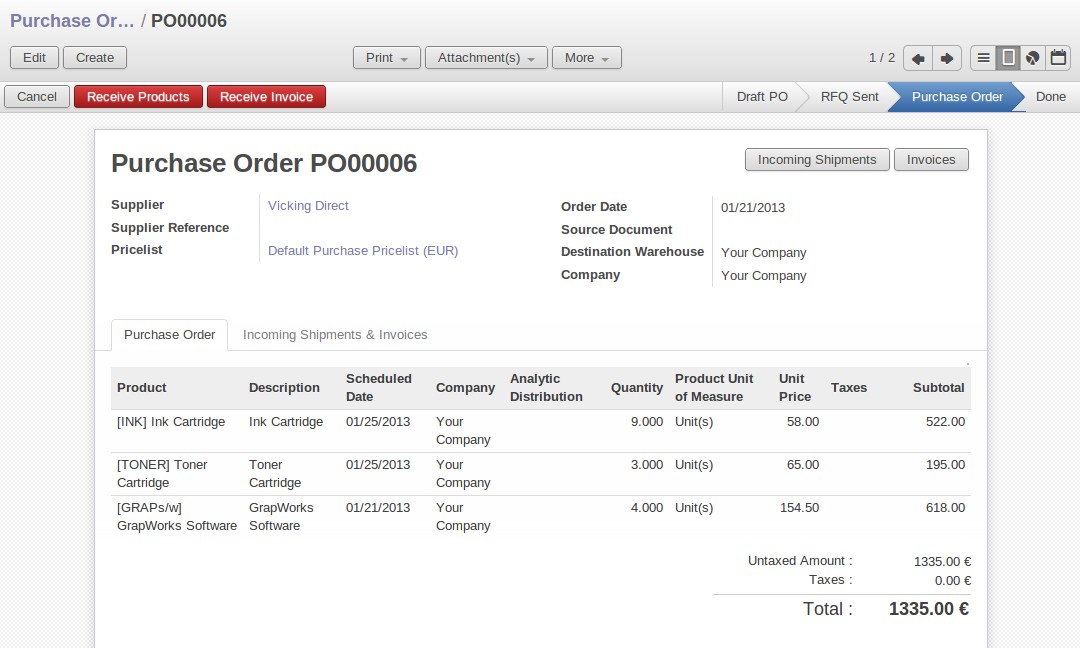1080x648 pixels.
Task: Cancel the purchase order
Action: tap(37, 97)
